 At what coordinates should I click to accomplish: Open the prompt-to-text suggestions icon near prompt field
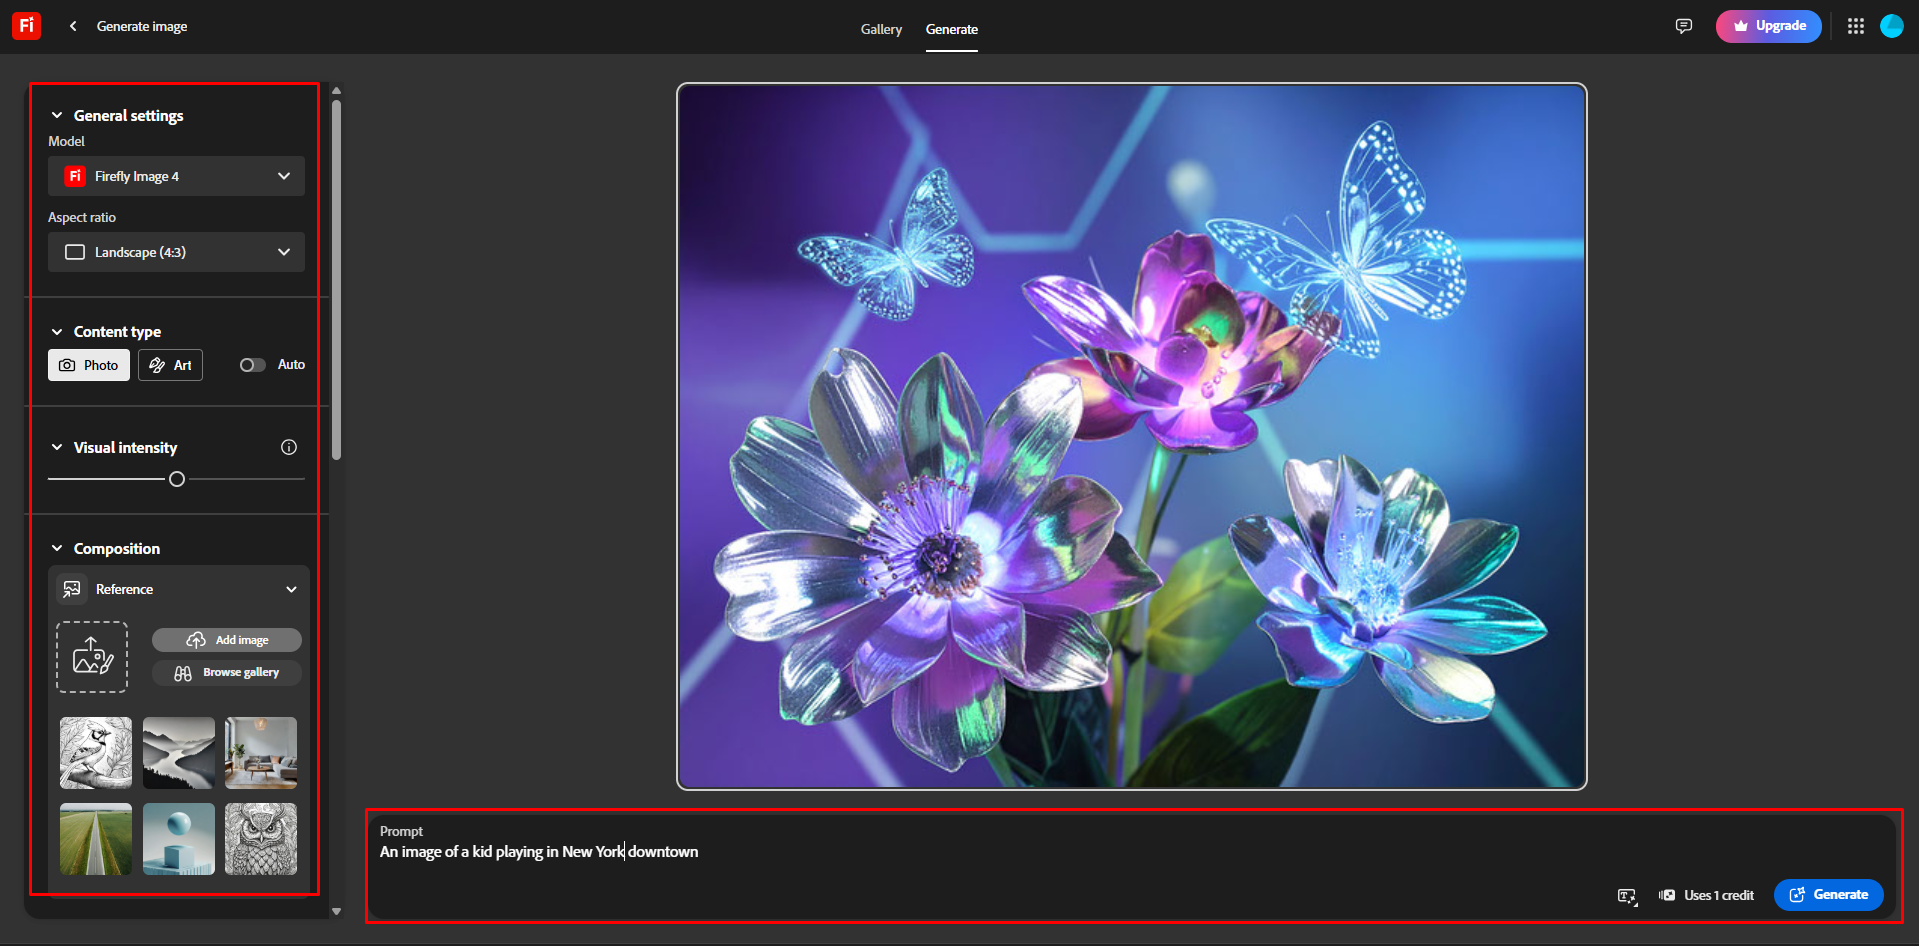(x=1627, y=895)
